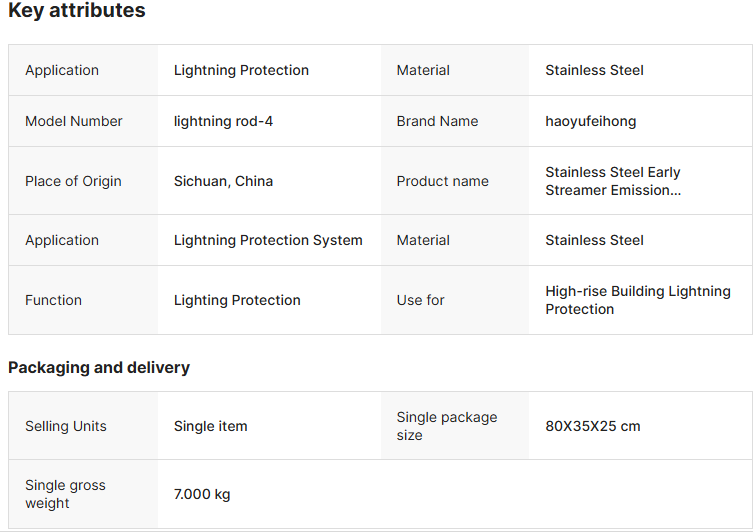The width and height of the screenshot is (753, 532).
Task: Select the Selling Units label
Action: point(65,426)
